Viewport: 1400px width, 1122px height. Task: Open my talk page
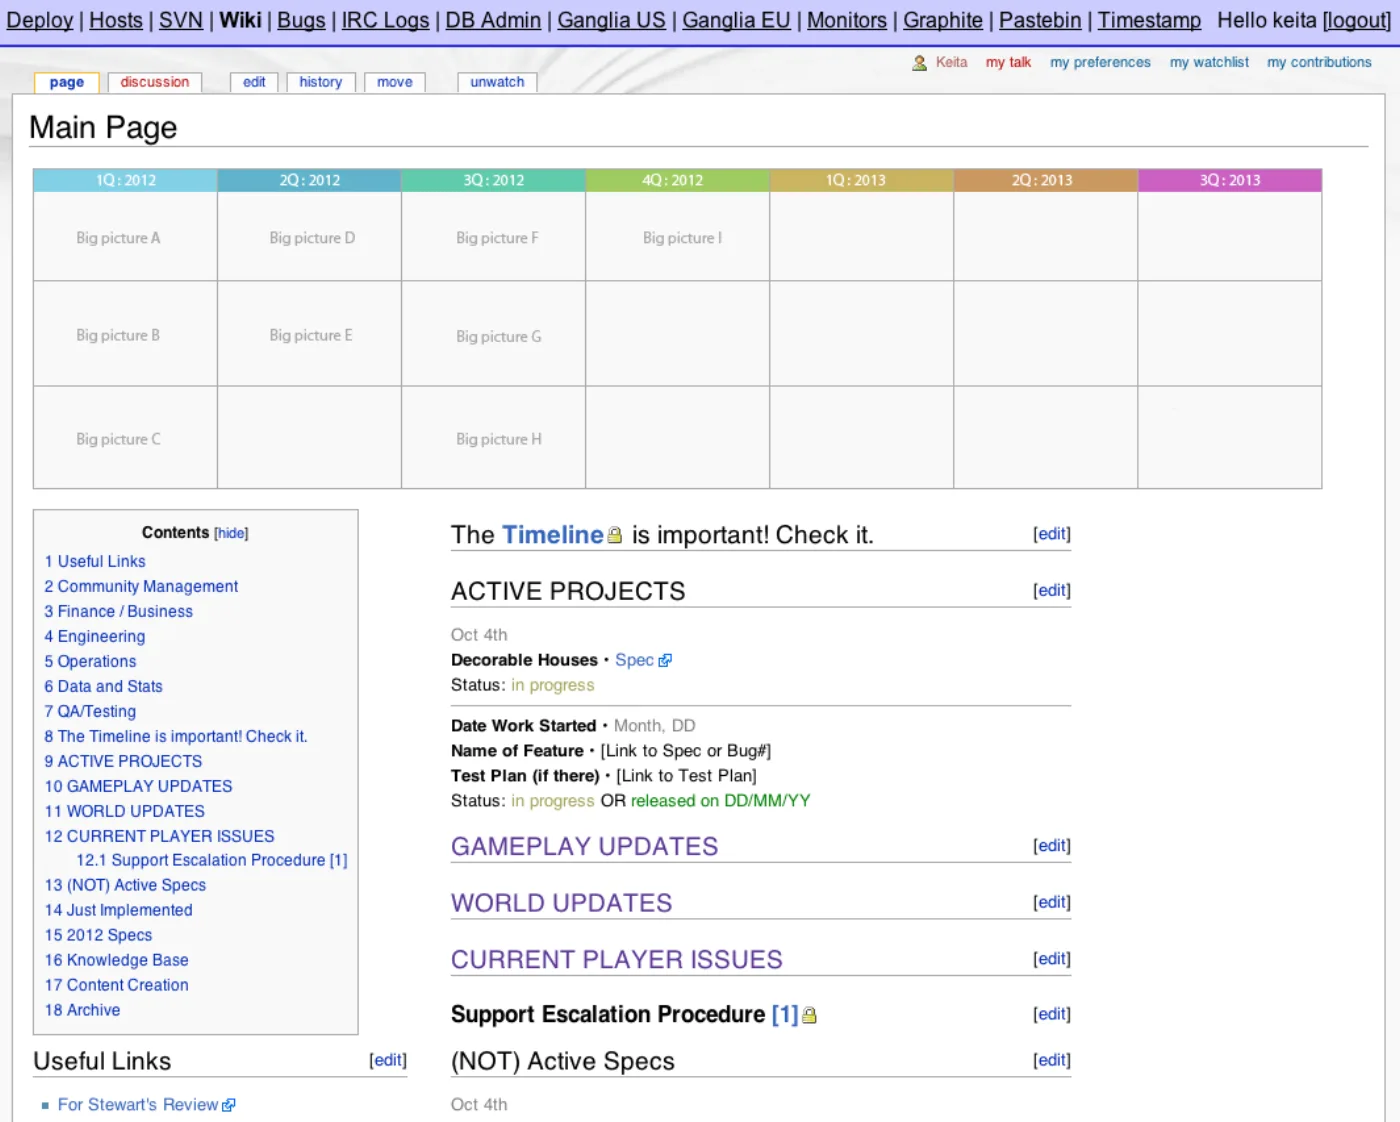tap(1008, 62)
